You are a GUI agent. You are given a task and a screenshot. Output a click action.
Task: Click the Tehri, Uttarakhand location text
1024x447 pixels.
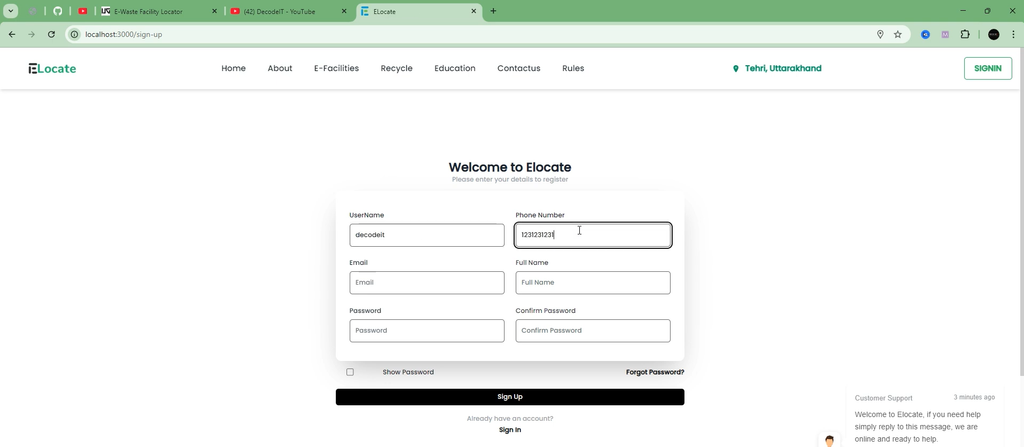(783, 69)
